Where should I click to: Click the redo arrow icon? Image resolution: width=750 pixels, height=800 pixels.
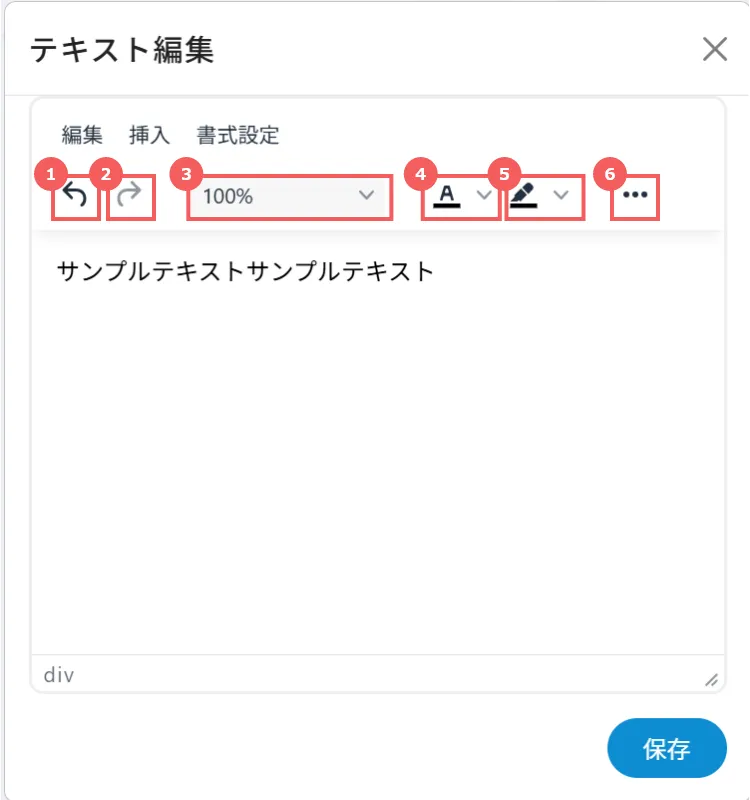tap(130, 196)
